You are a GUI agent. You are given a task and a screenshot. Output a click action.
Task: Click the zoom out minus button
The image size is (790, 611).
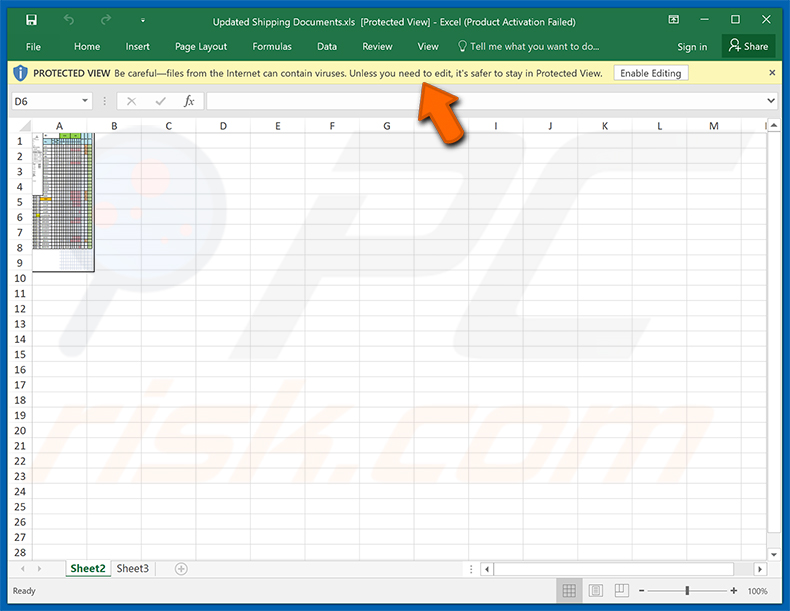coord(641,590)
